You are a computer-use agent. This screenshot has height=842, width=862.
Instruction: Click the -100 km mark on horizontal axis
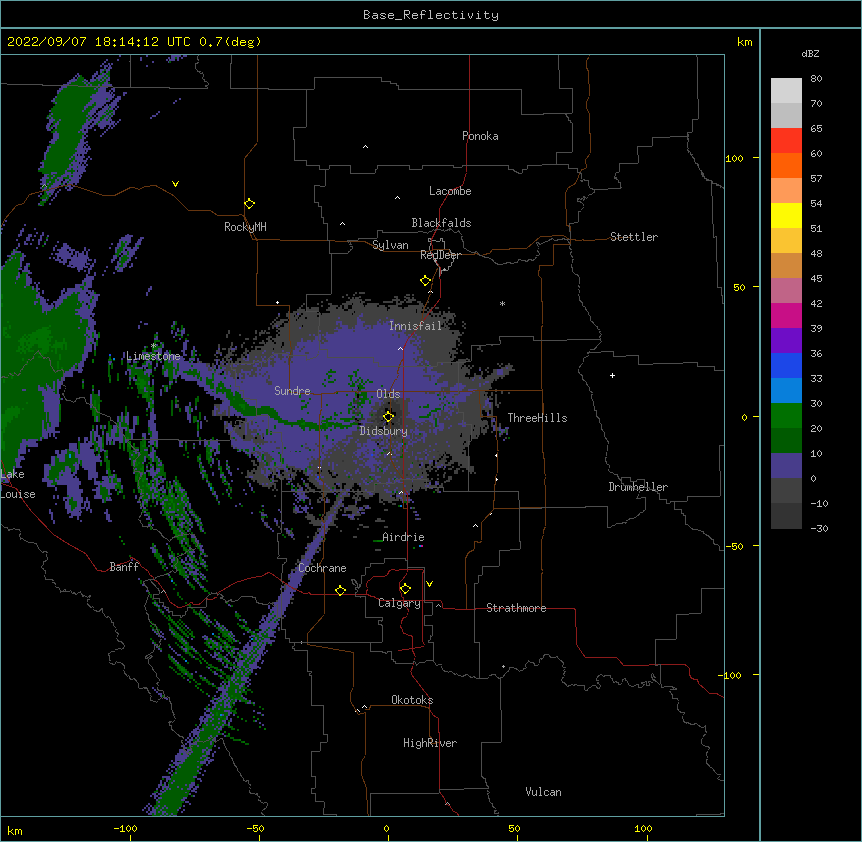click(125, 829)
